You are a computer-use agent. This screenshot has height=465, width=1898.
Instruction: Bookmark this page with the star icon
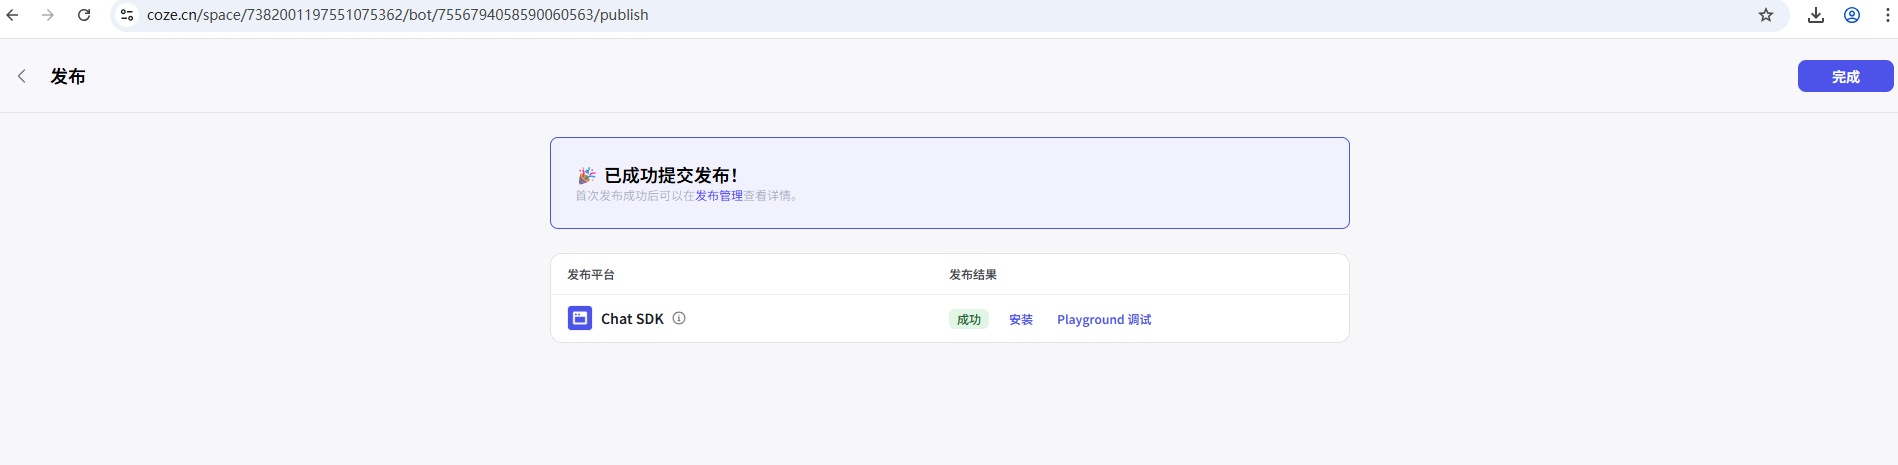1766,15
